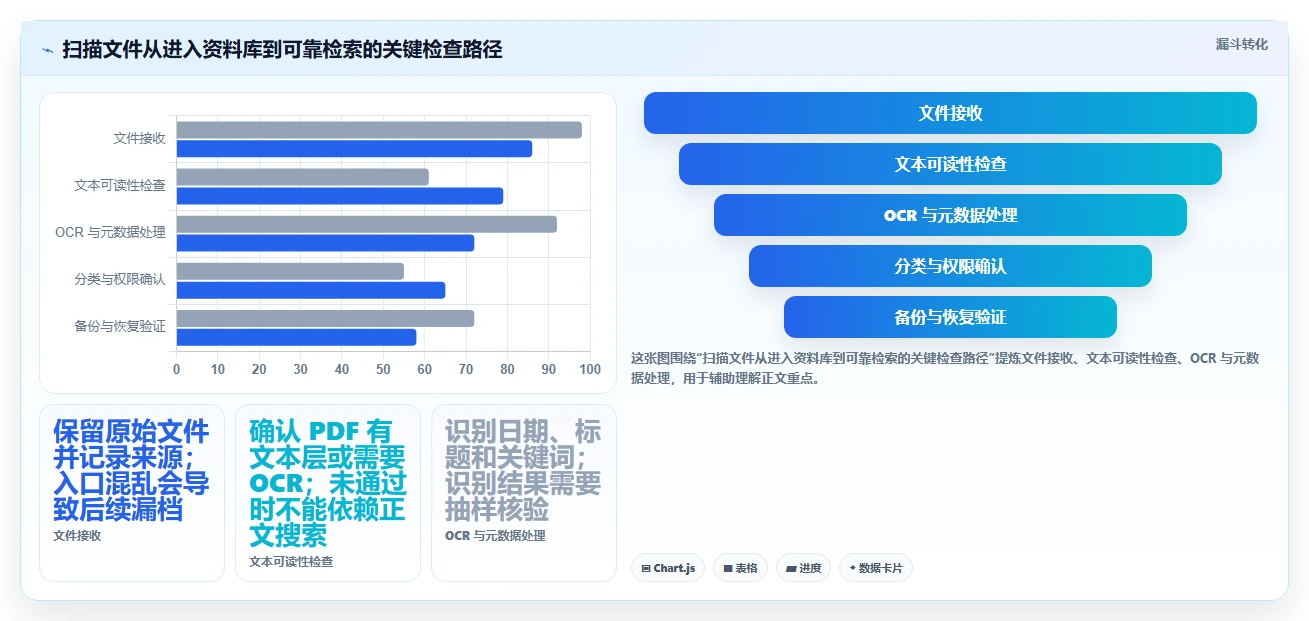The image size is (1309, 621).
Task: Select the 备份与恢复验证 funnel stage
Action: [950, 317]
